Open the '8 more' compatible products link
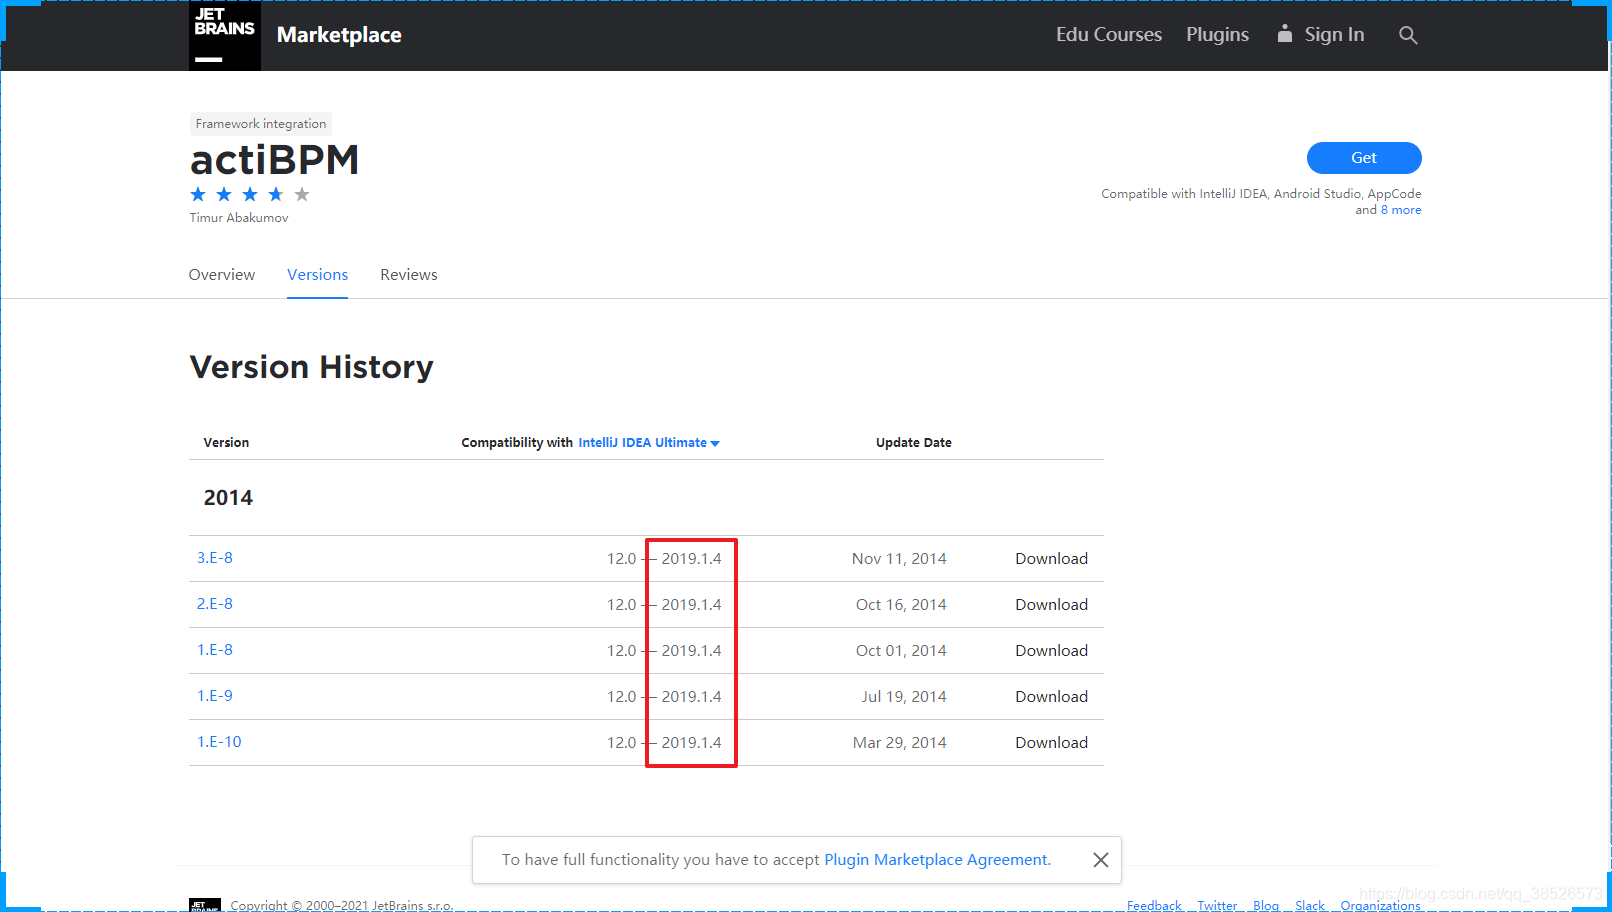Viewport: 1612px width, 912px height. pyautogui.click(x=1401, y=210)
